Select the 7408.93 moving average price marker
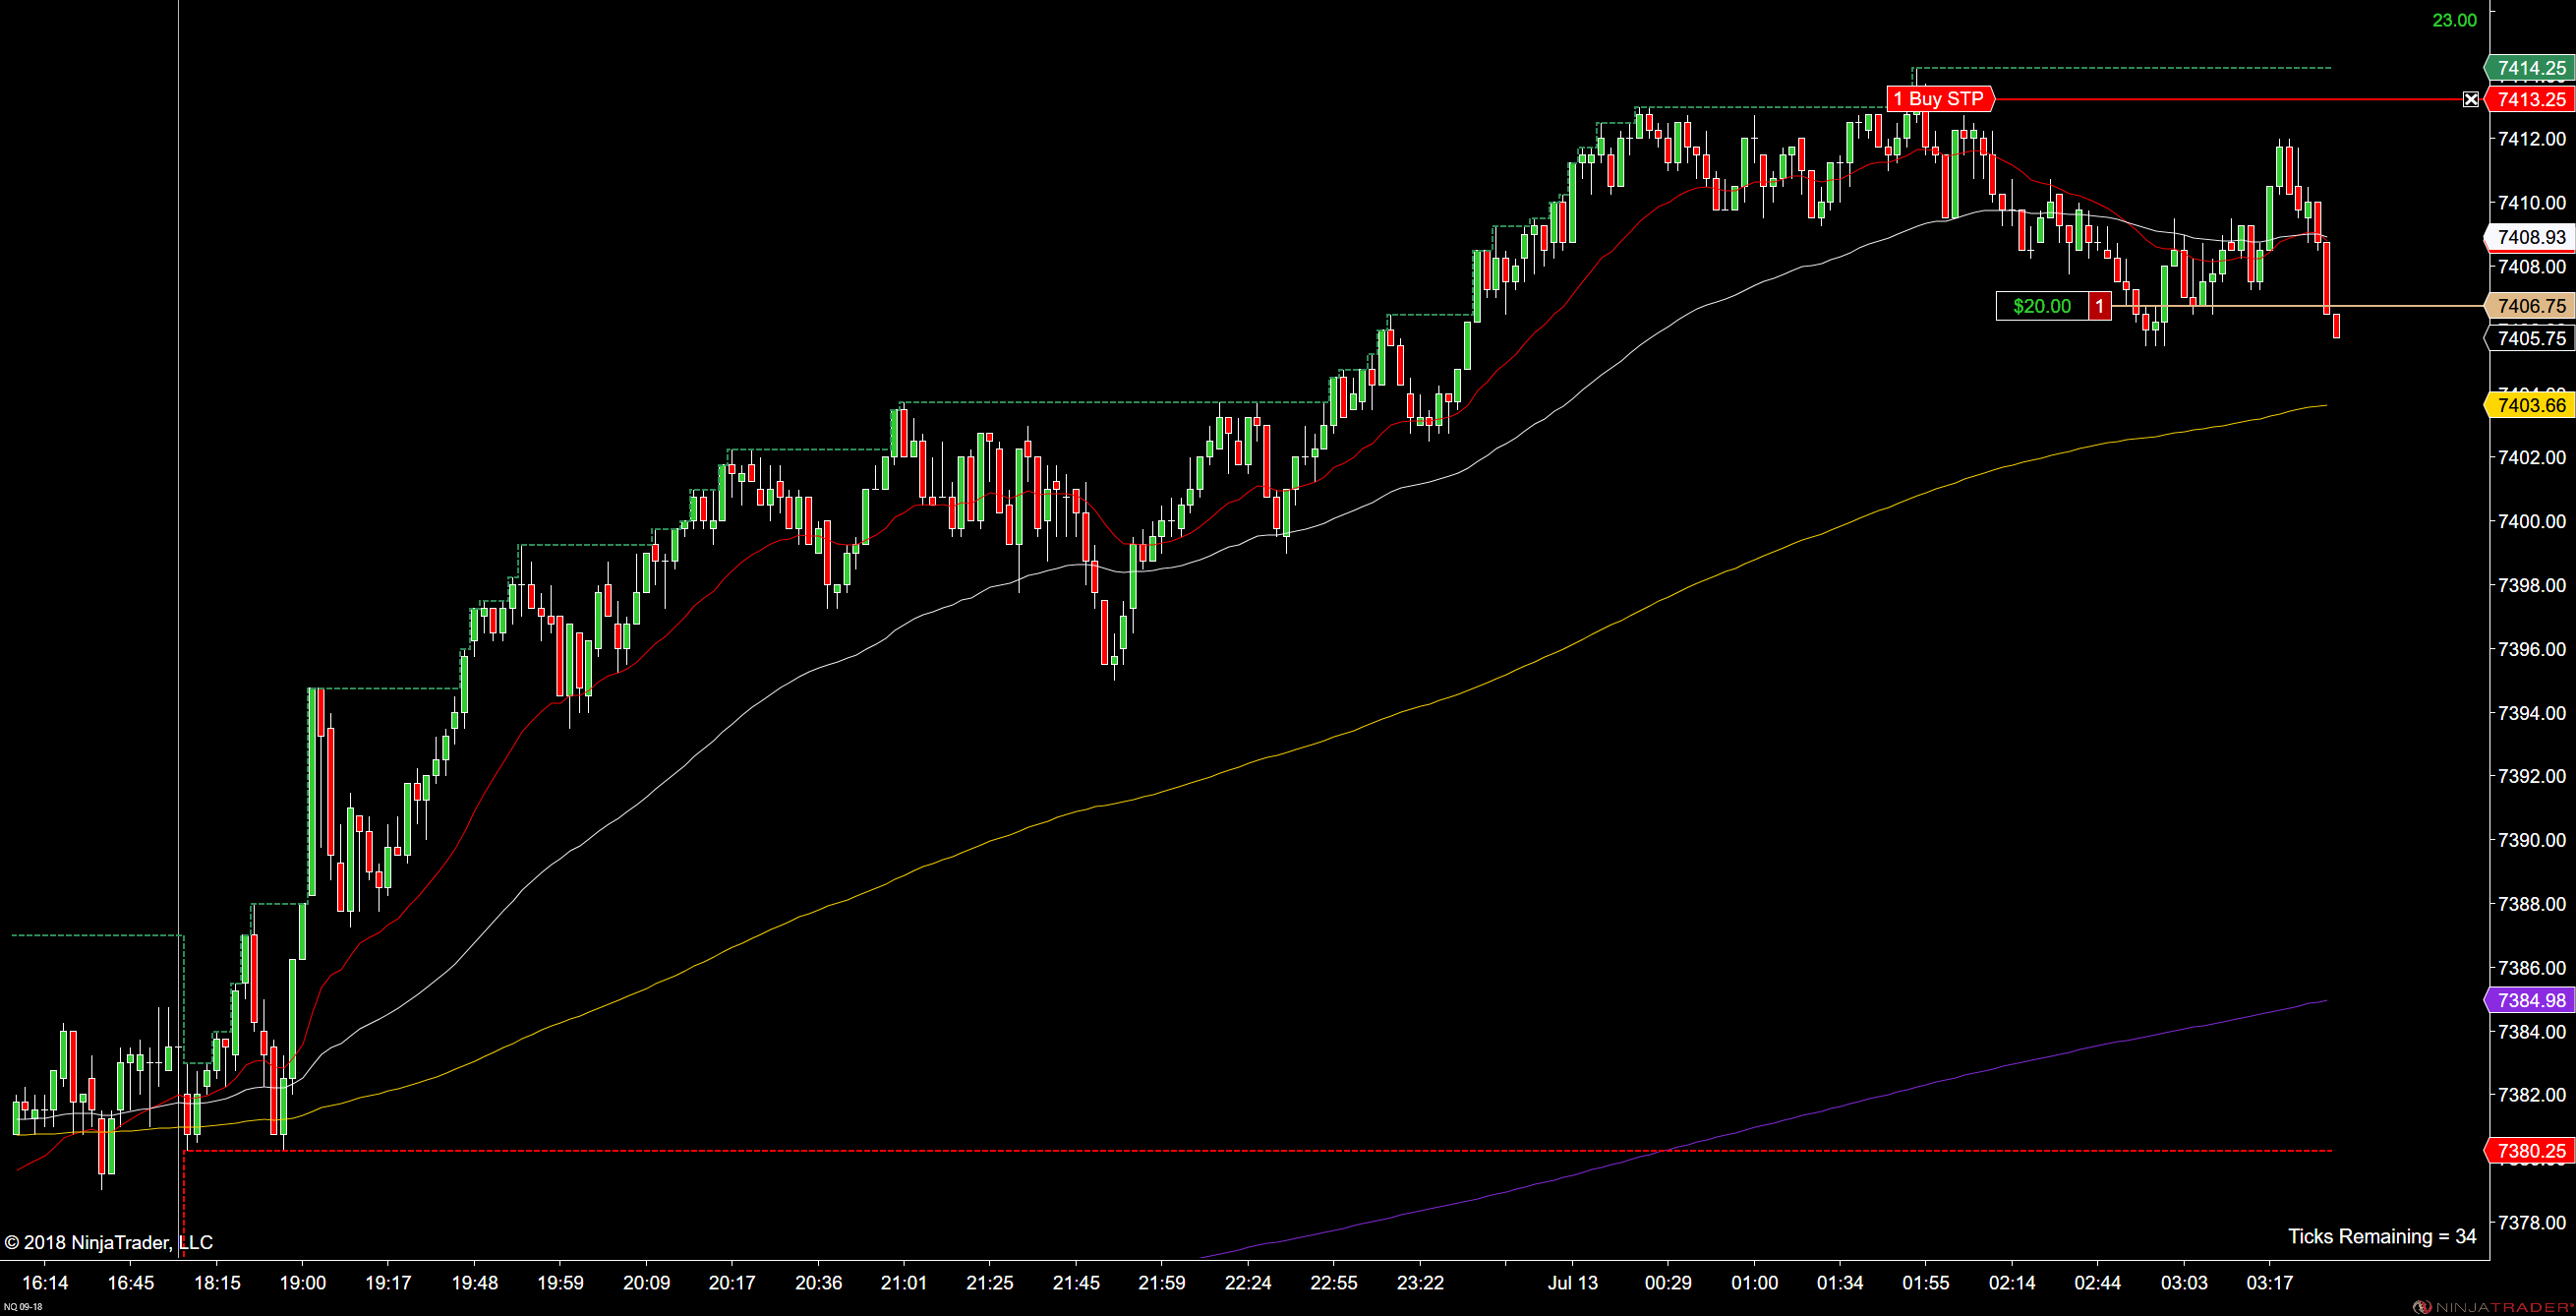Viewport: 2576px width, 1316px height. pos(2530,237)
